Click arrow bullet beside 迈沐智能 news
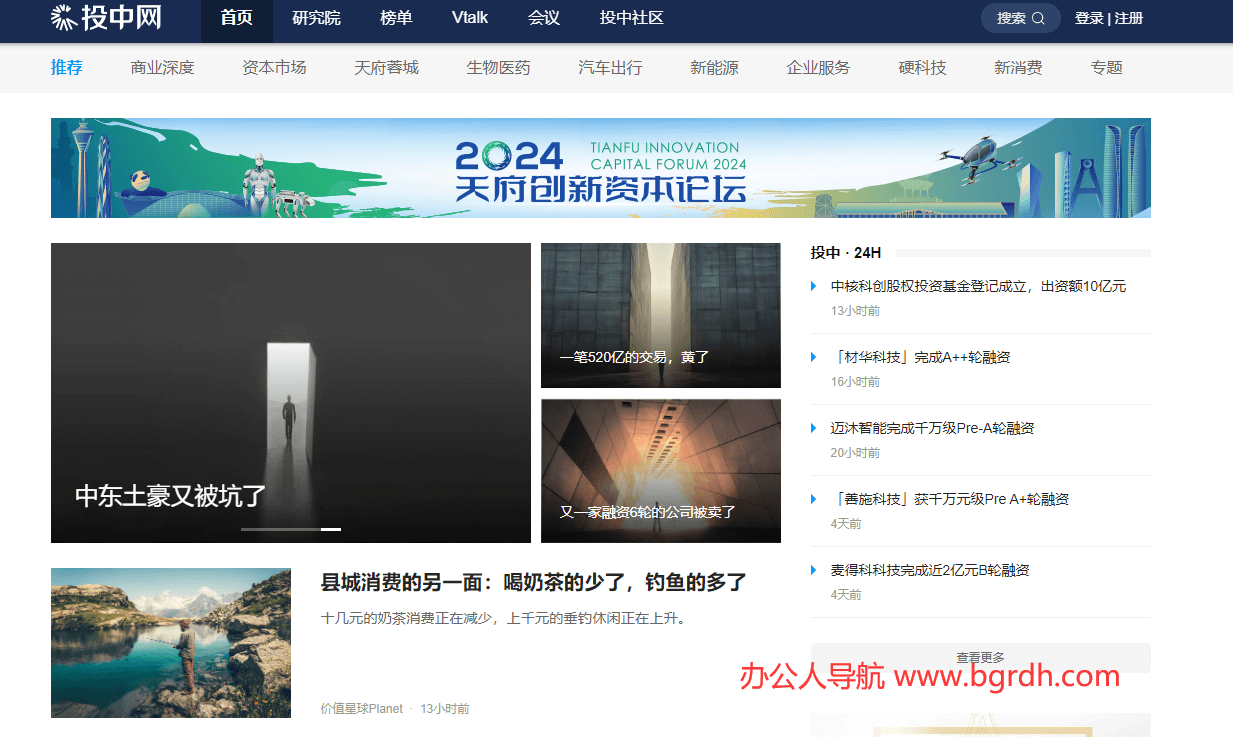 814,429
